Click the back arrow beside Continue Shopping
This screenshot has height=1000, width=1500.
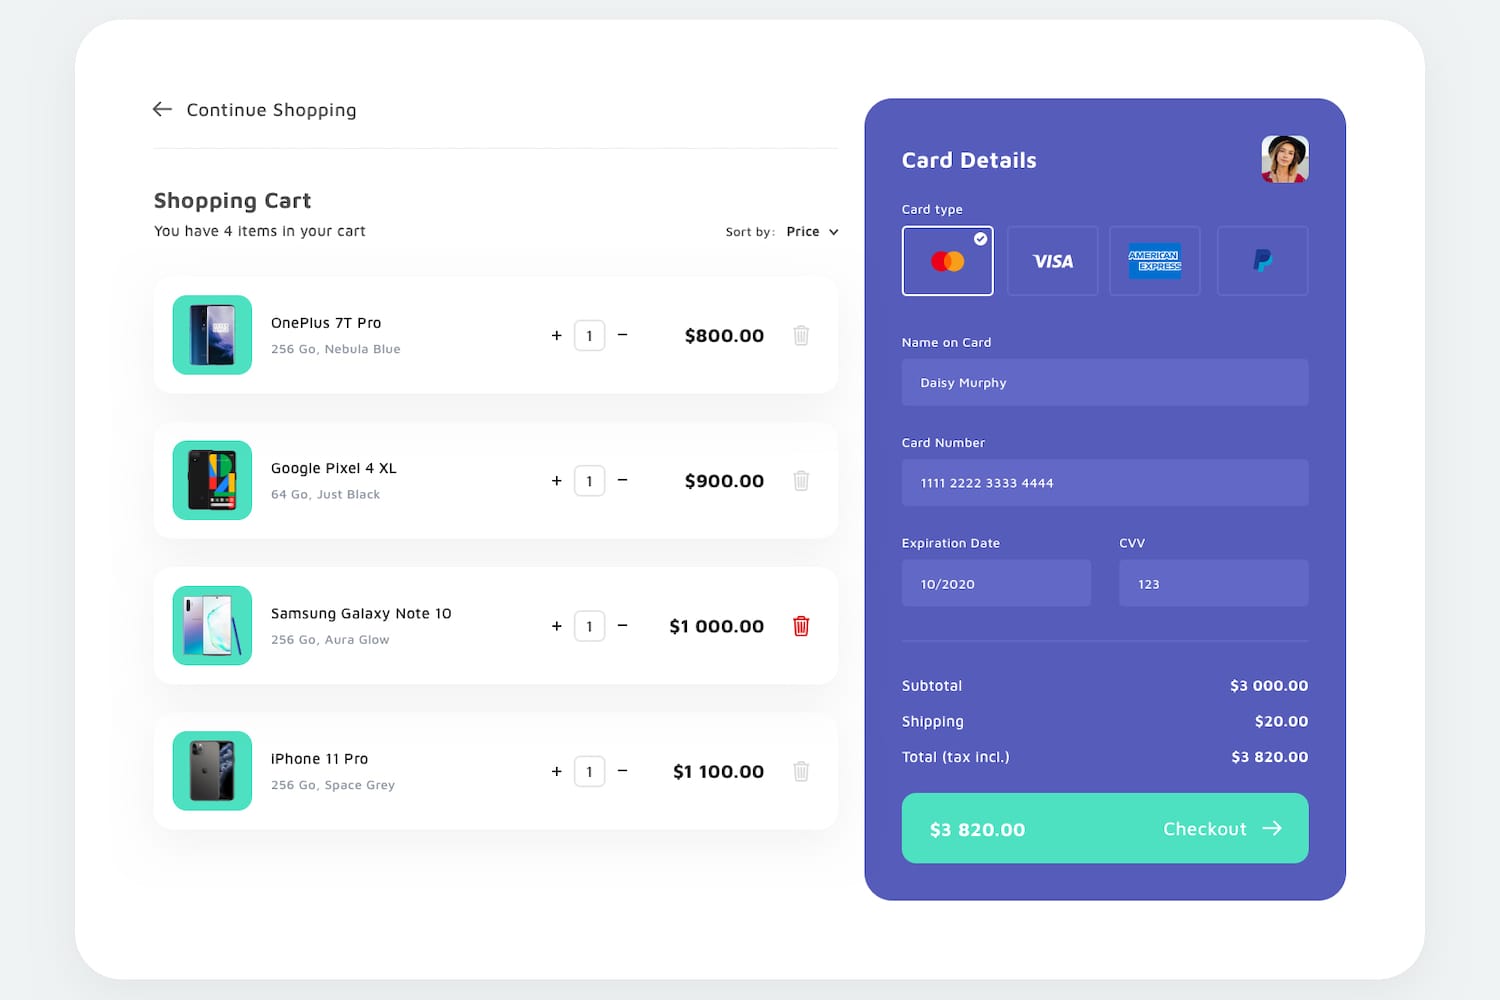pyautogui.click(x=162, y=109)
